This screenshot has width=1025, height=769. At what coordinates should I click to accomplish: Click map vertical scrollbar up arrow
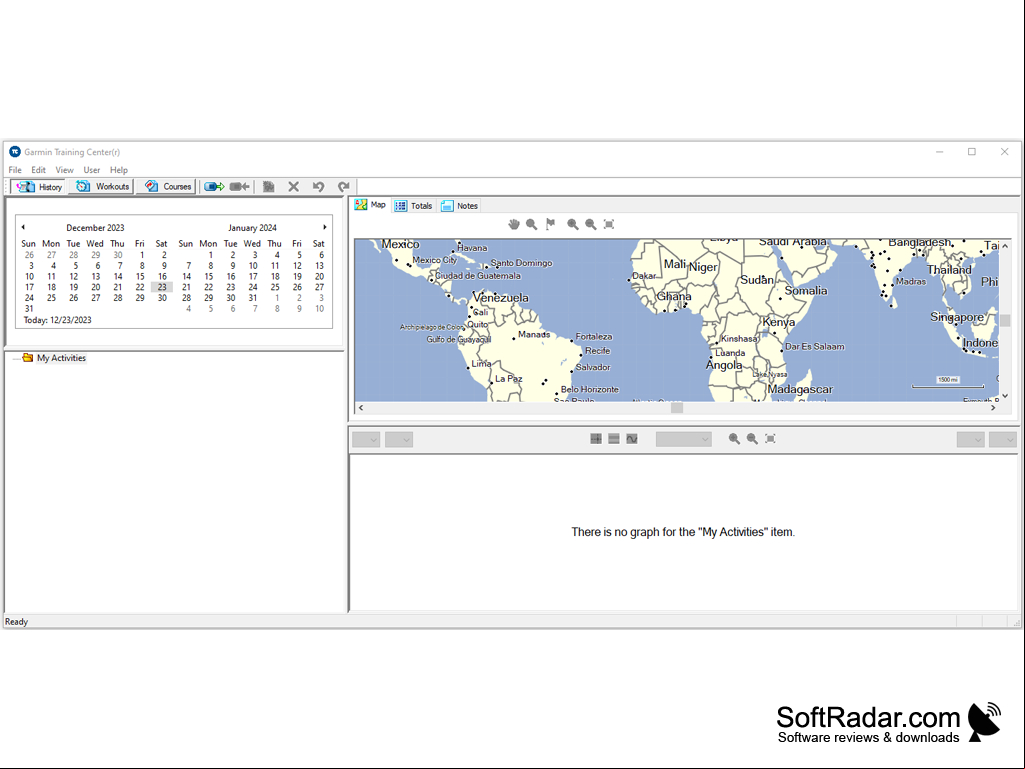[x=1005, y=246]
